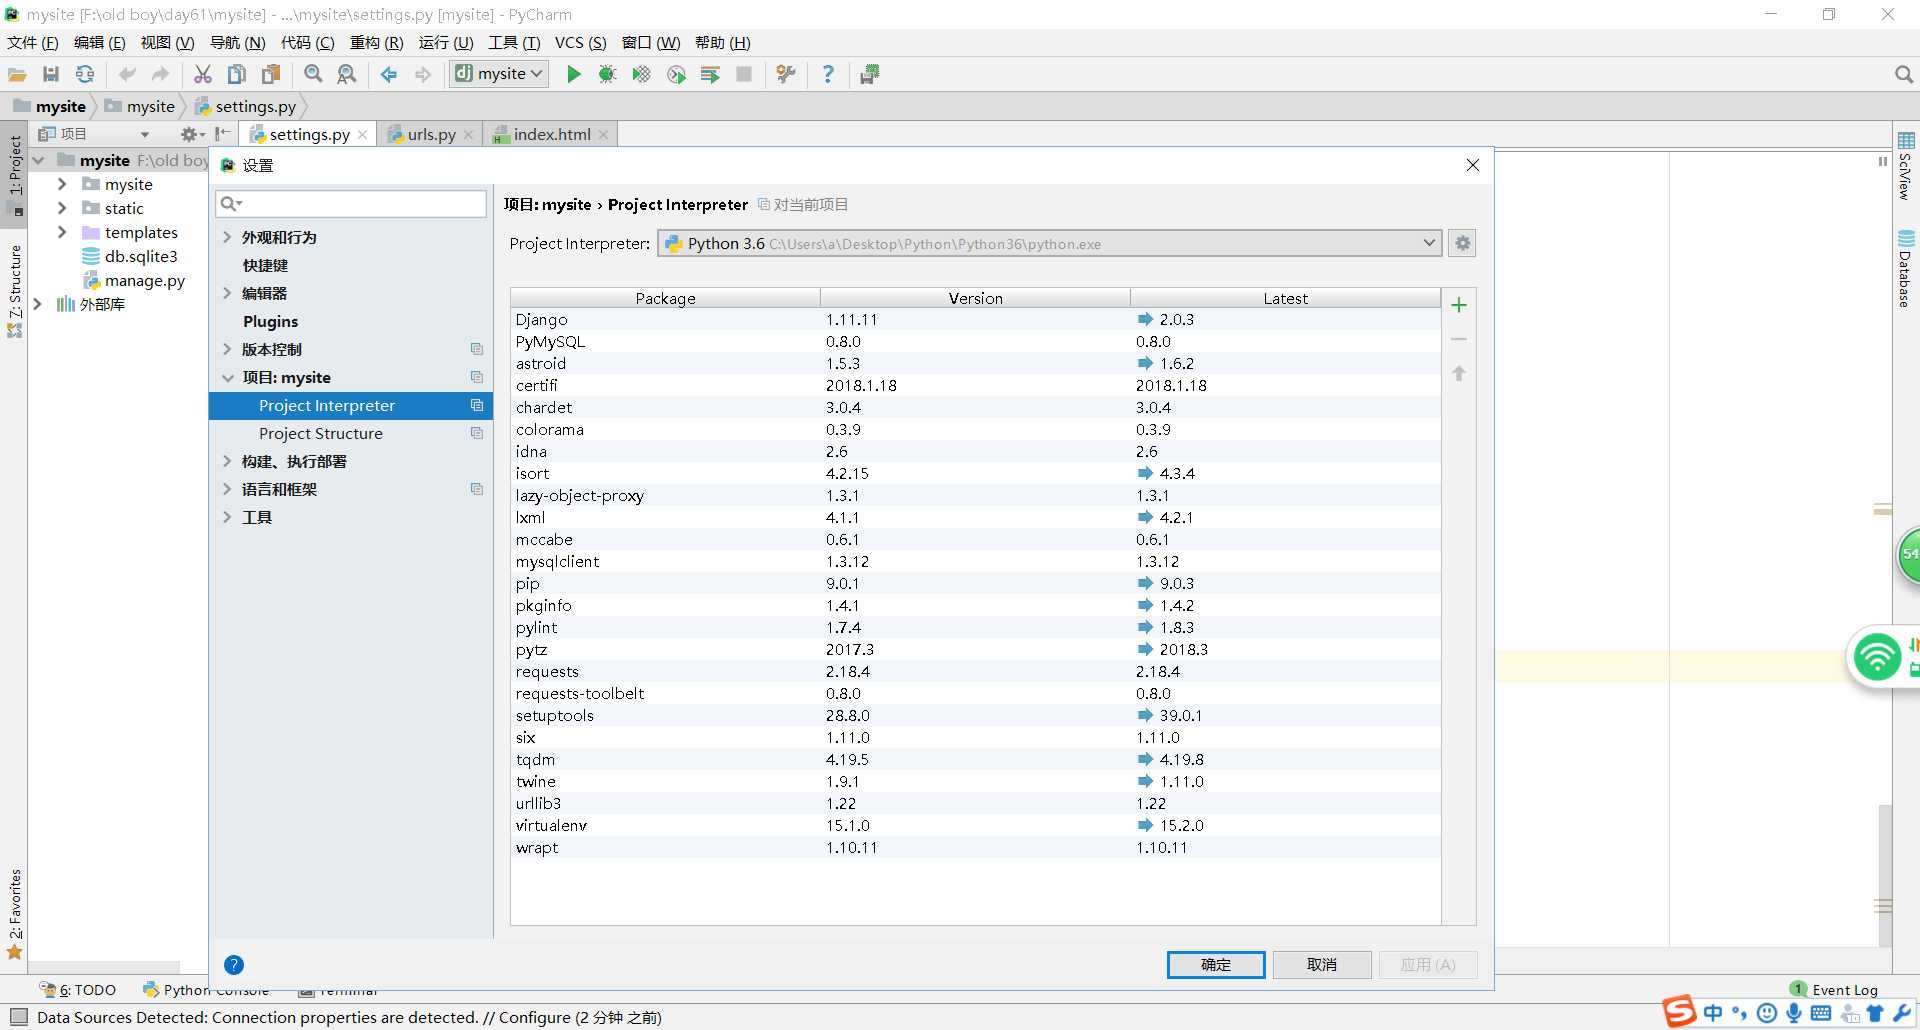Collapse the 项目: mysite settings section
The height and width of the screenshot is (1030, 1920).
(x=227, y=377)
